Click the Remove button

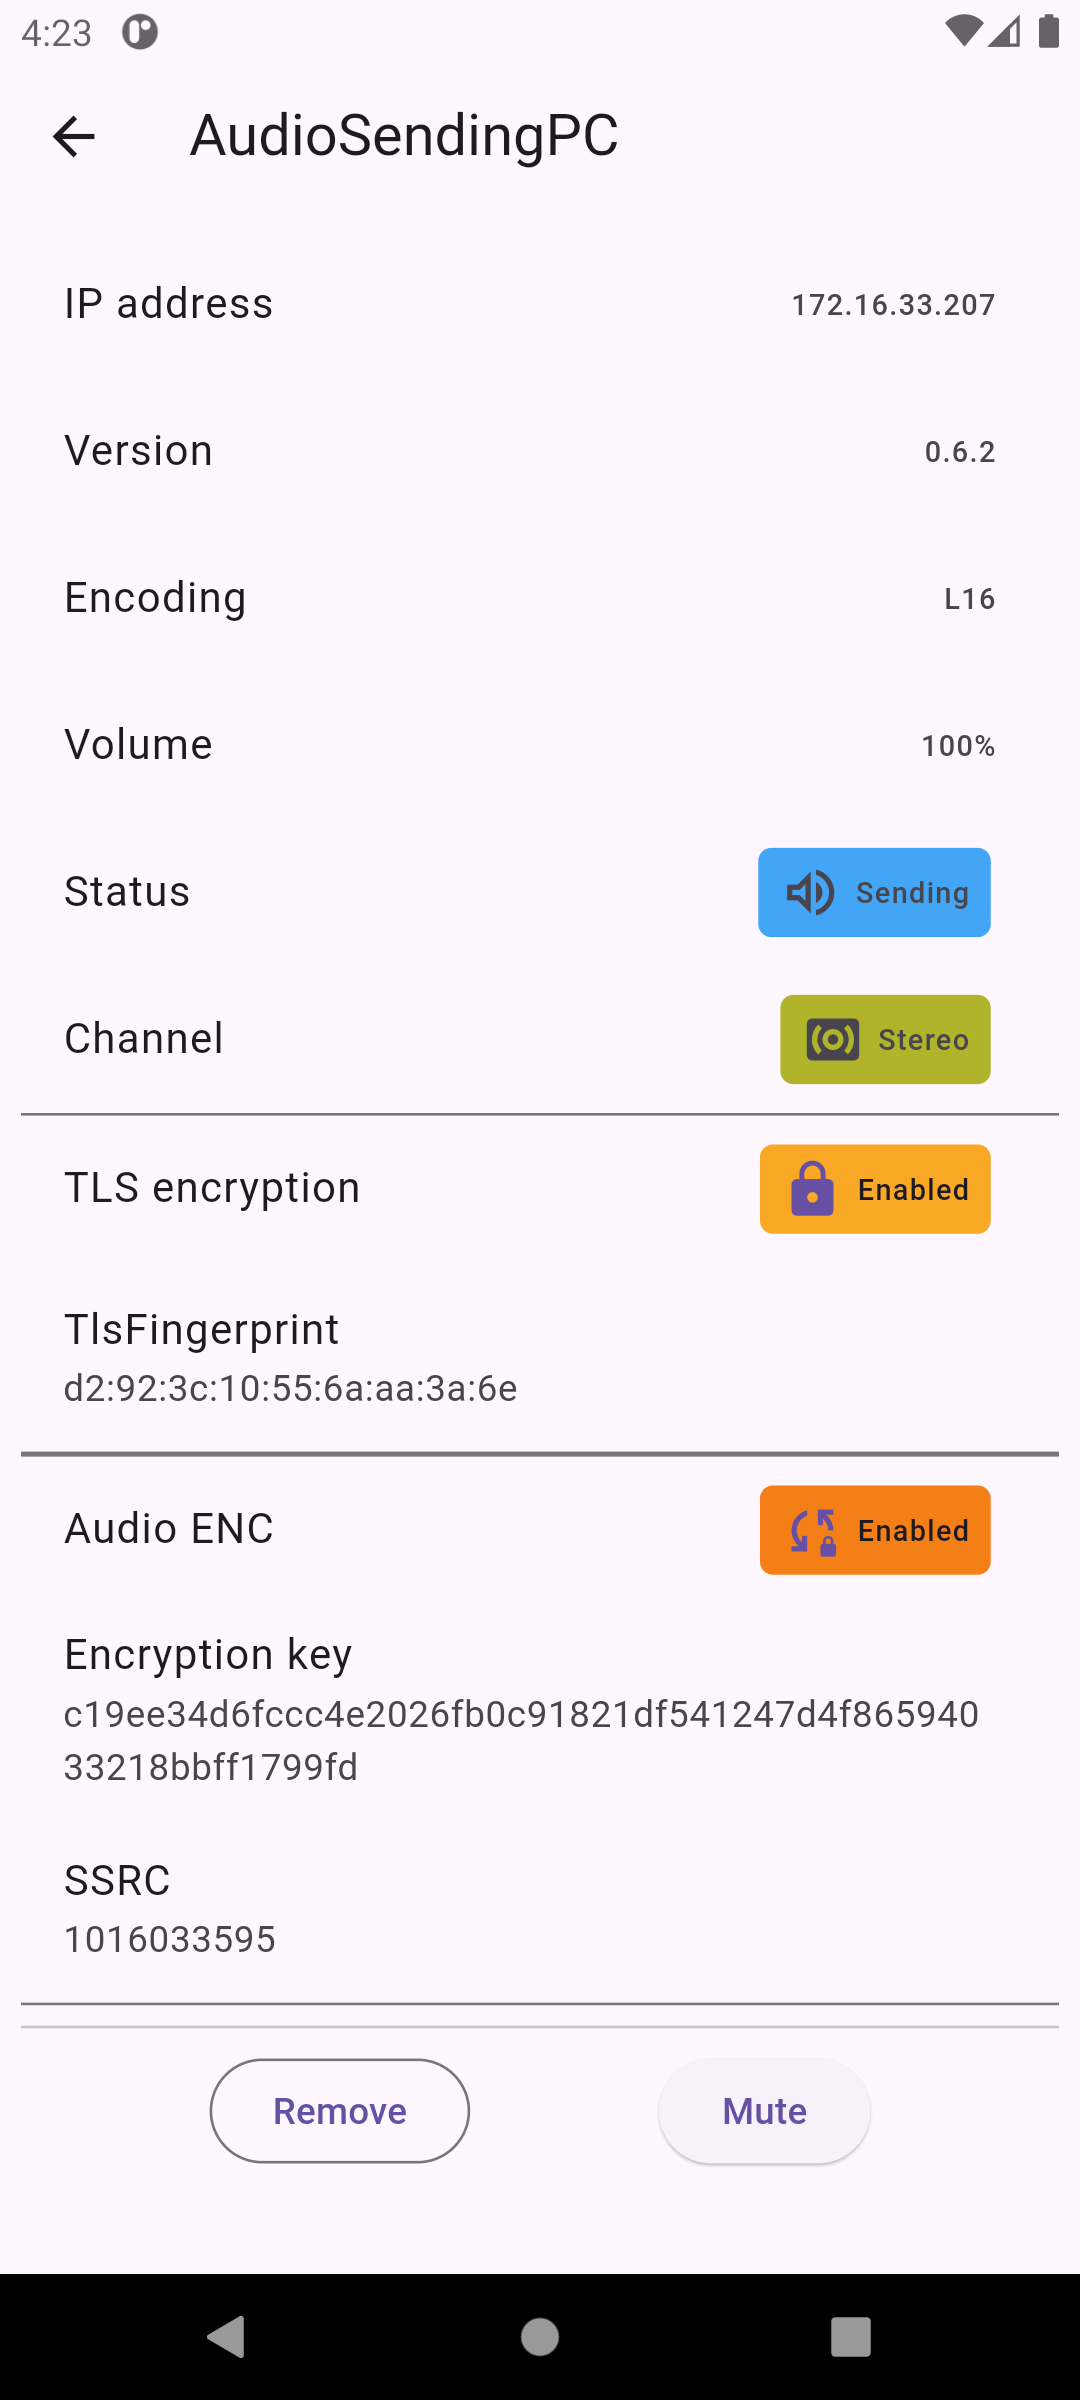pyautogui.click(x=340, y=2111)
